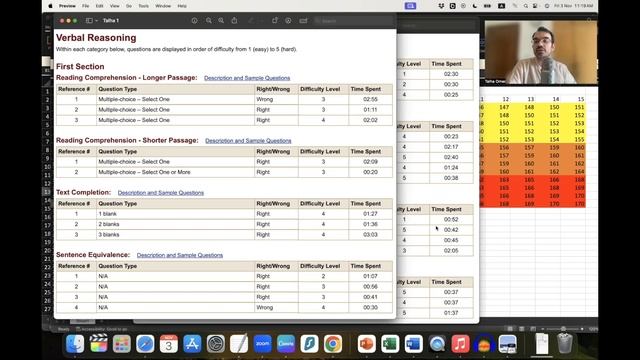Adjust the Excel zoom slider
Viewport: 640px width, 360px height.
coord(563,329)
